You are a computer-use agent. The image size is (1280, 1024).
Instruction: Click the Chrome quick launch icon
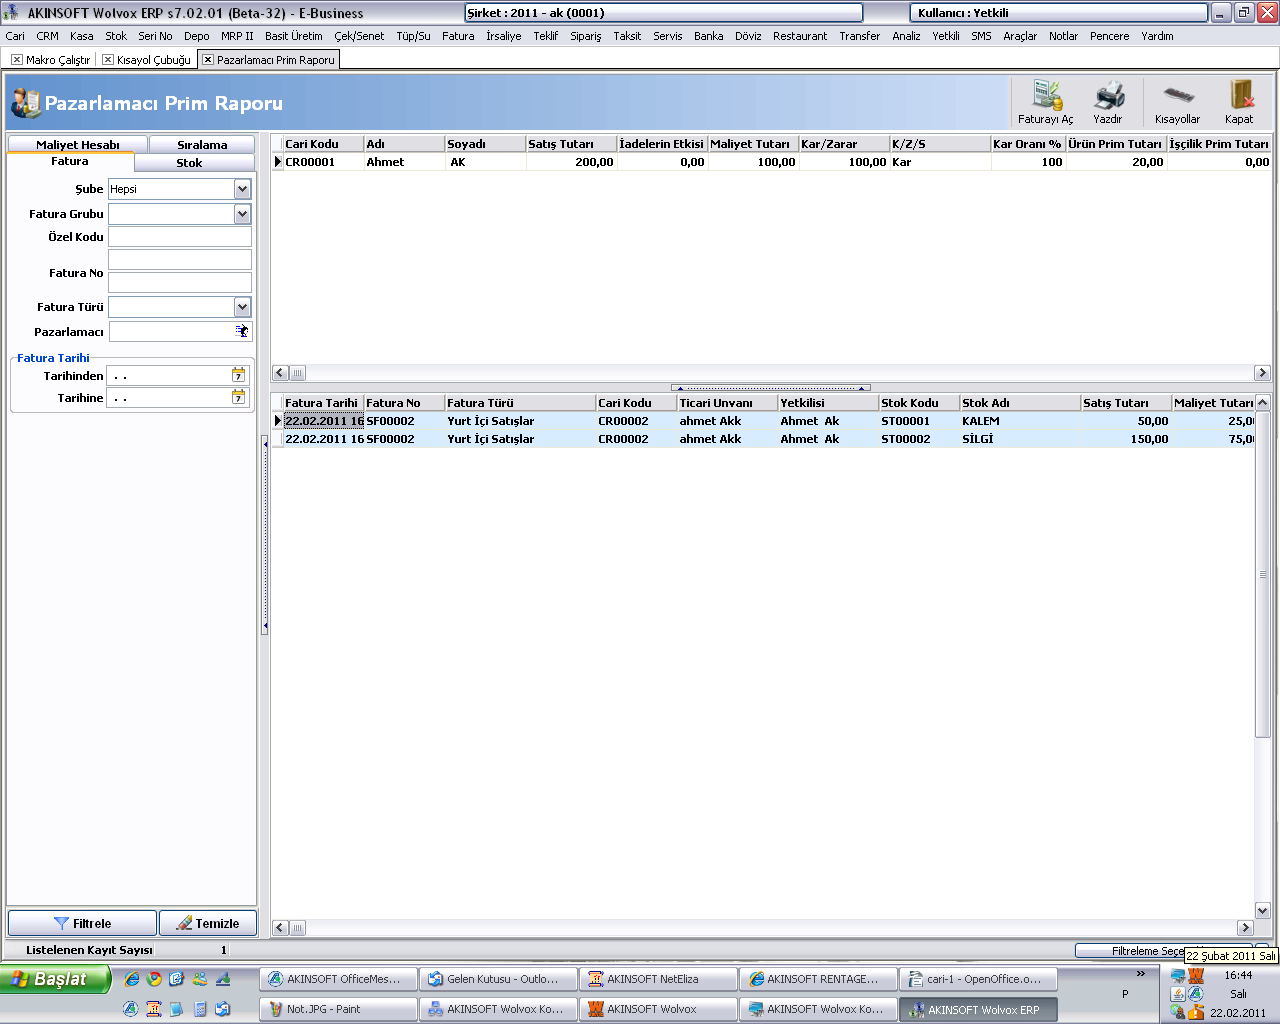point(154,979)
